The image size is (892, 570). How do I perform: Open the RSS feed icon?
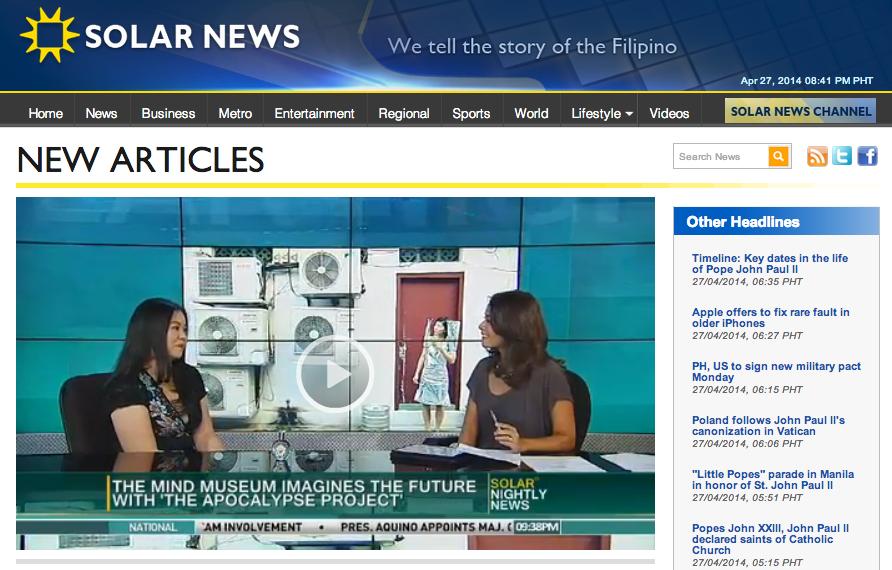click(x=817, y=156)
